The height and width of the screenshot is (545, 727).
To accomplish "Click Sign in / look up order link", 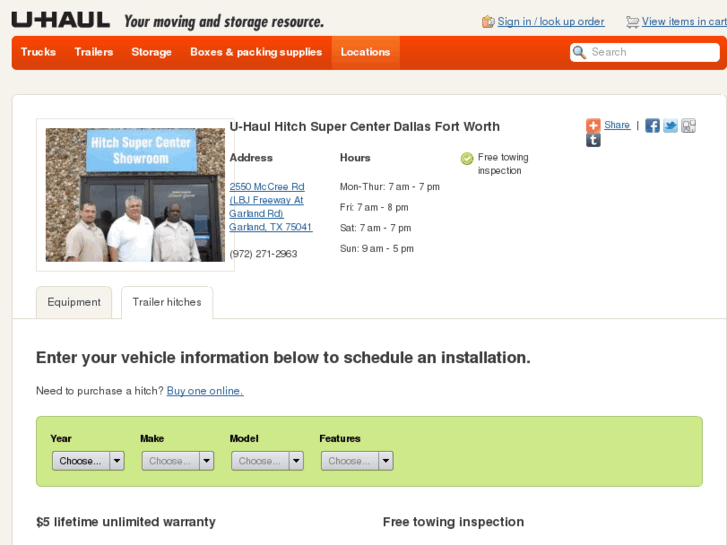I will pos(551,21).
